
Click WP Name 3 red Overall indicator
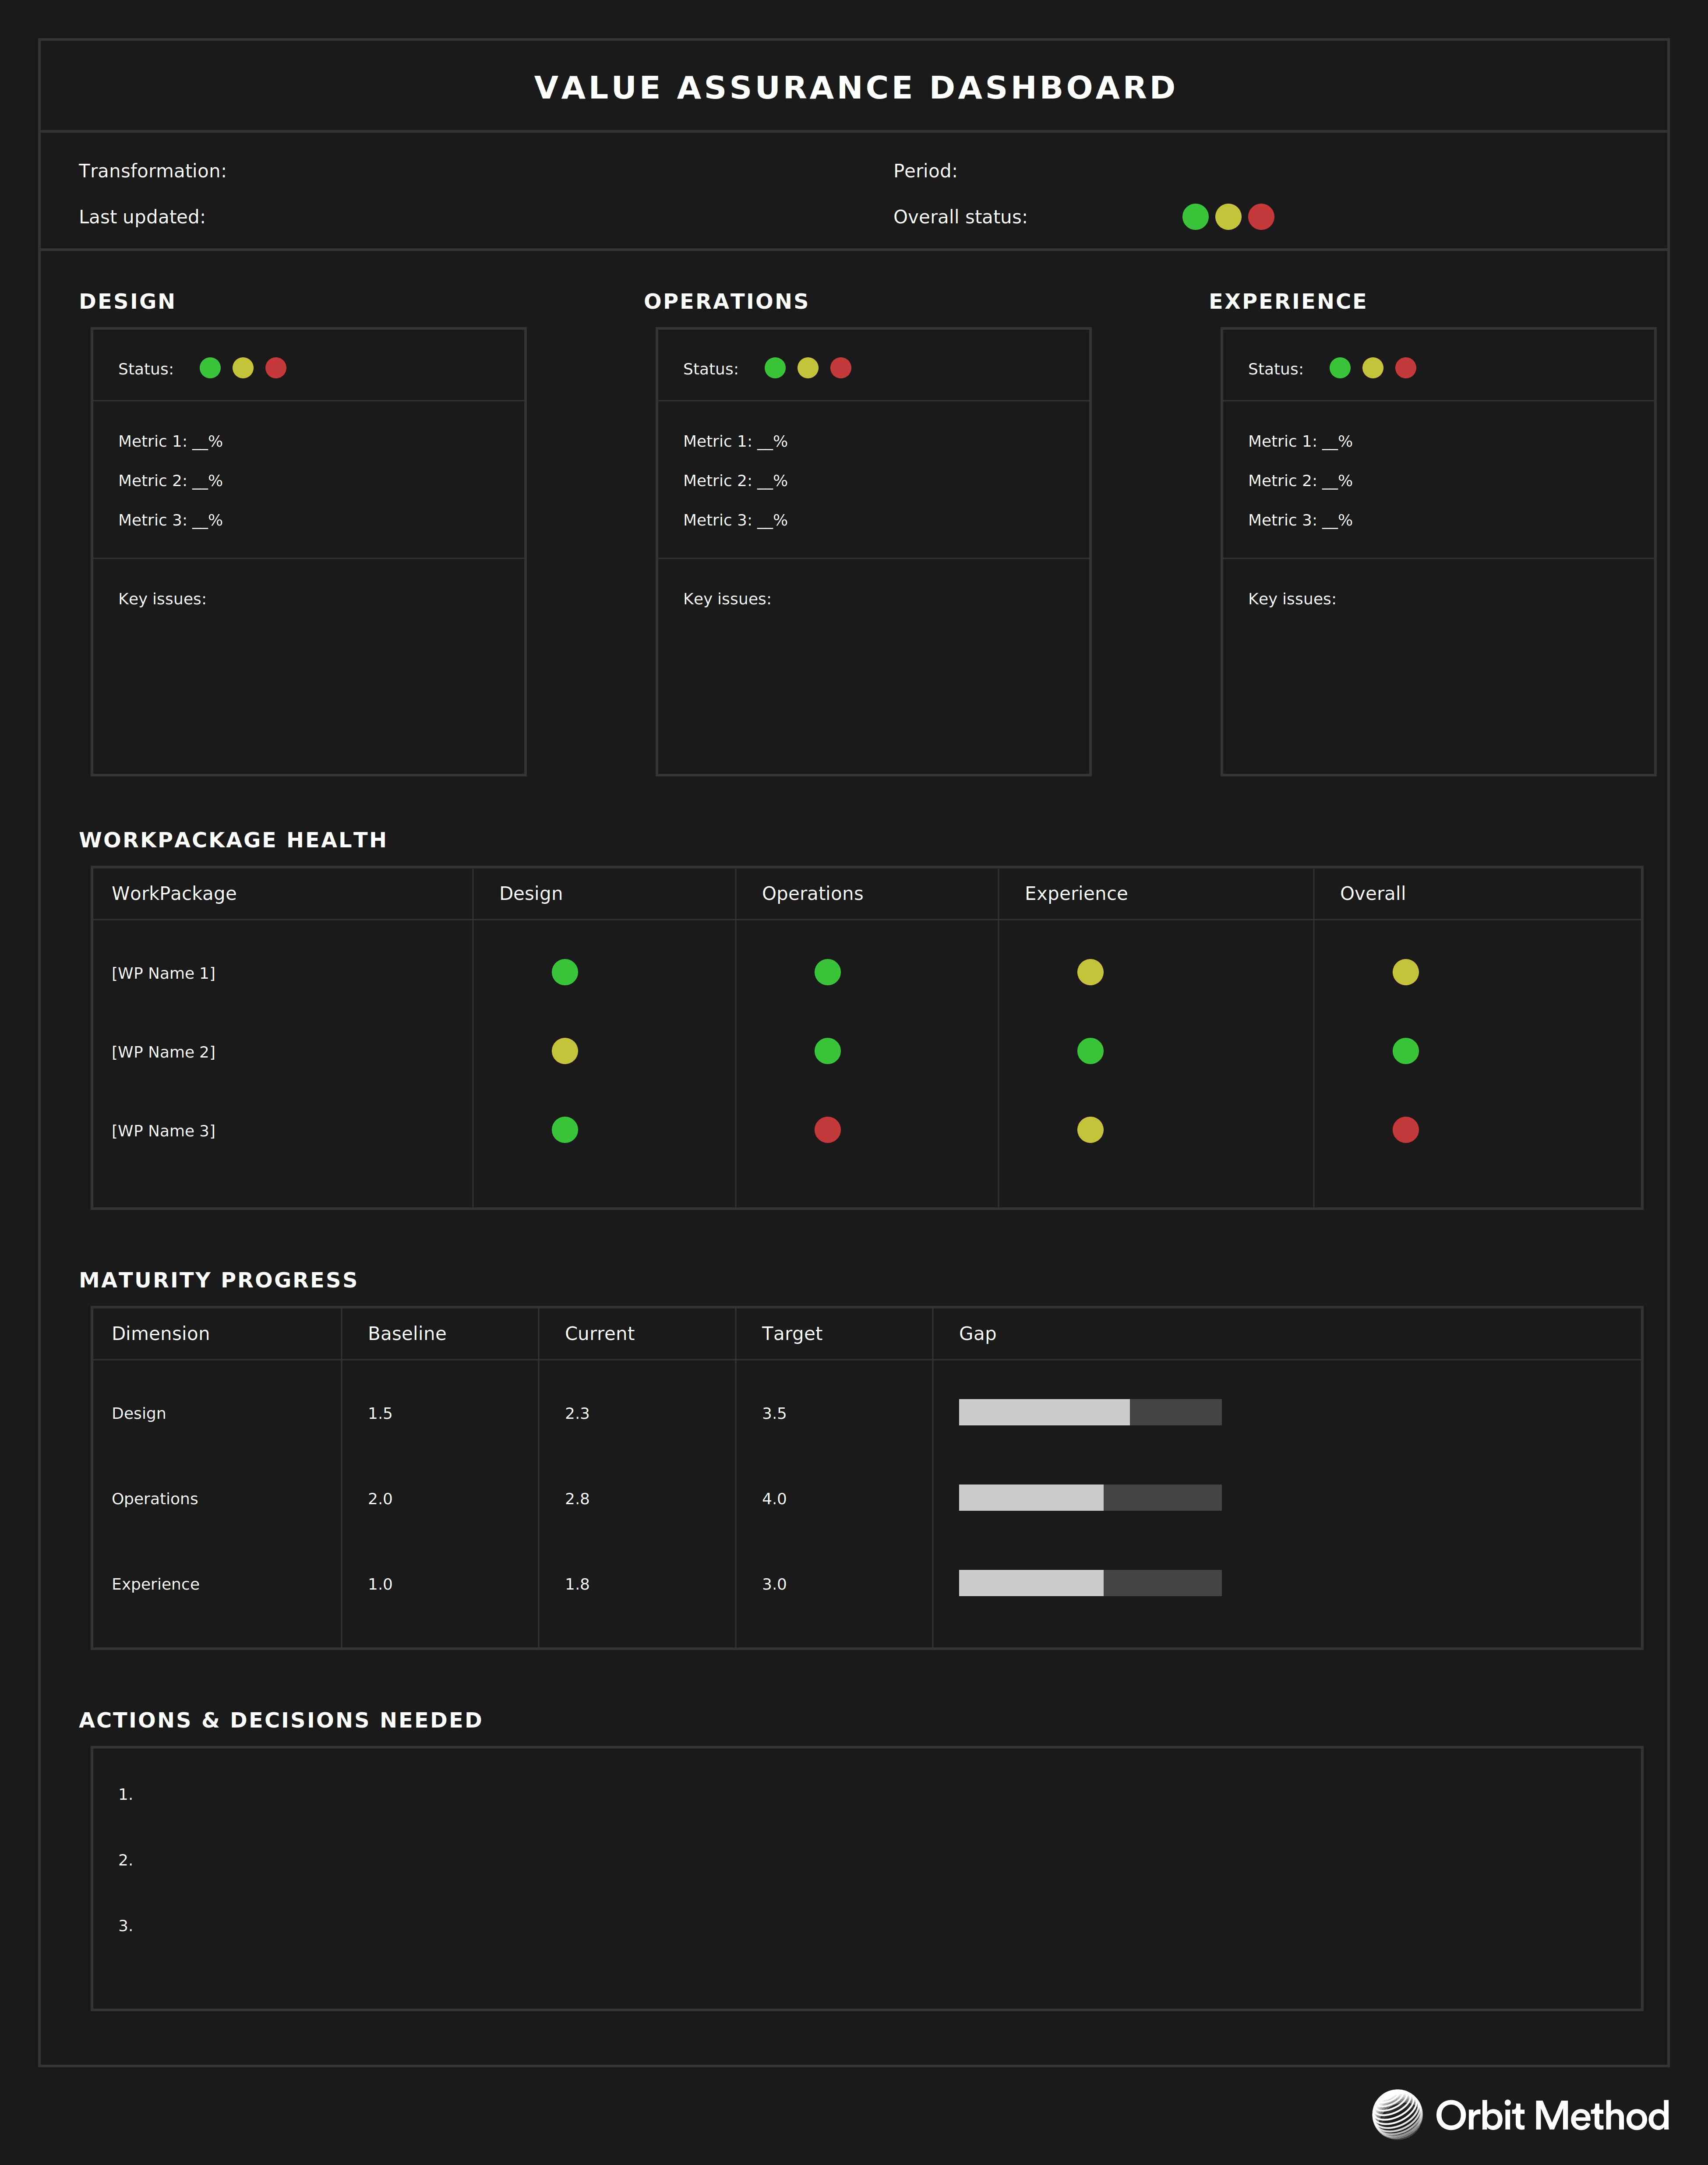pyautogui.click(x=1405, y=1130)
